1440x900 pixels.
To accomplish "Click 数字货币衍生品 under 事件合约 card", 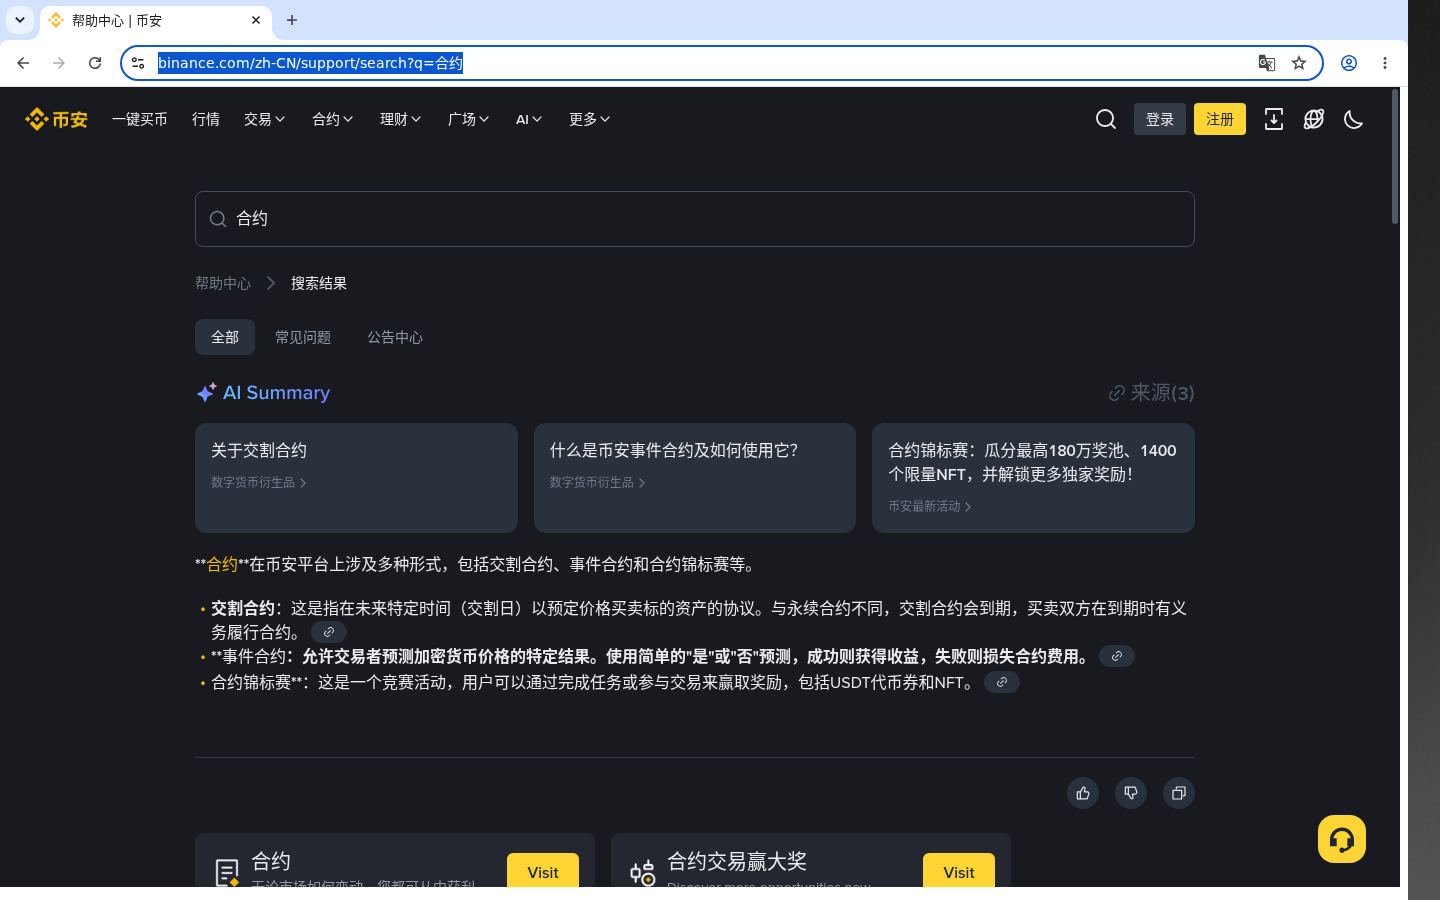I will pos(598,483).
